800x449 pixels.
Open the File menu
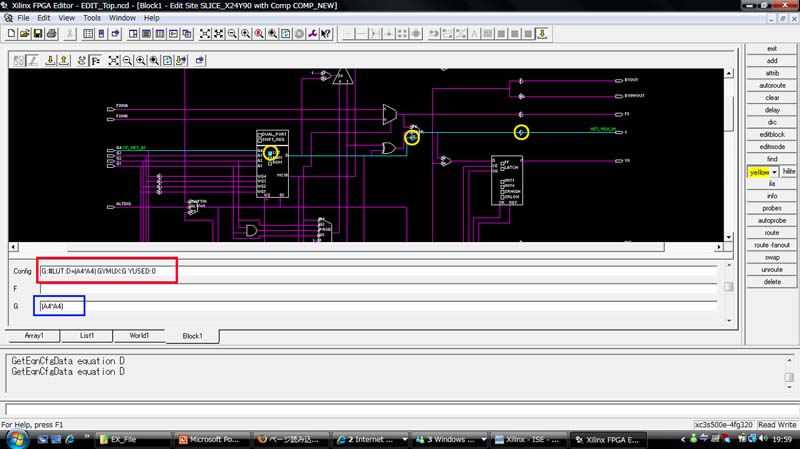pos(23,18)
